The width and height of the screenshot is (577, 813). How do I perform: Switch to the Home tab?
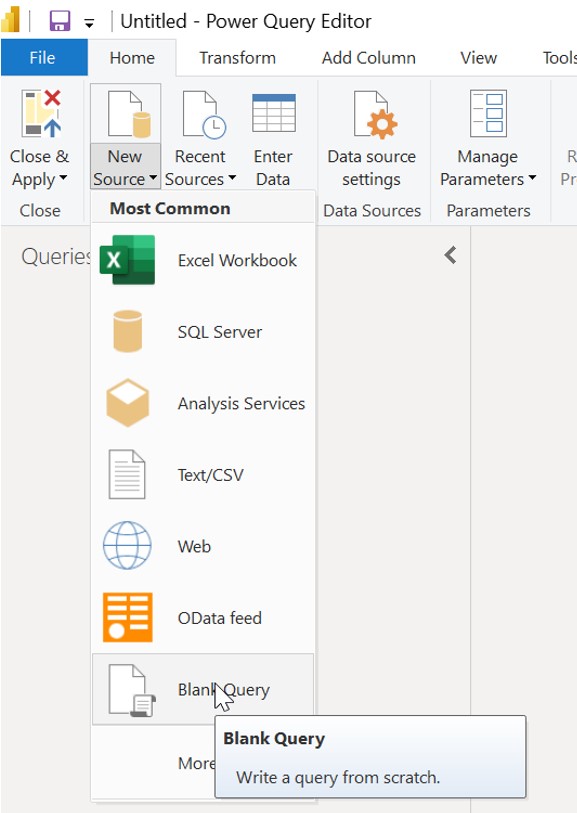pos(132,58)
